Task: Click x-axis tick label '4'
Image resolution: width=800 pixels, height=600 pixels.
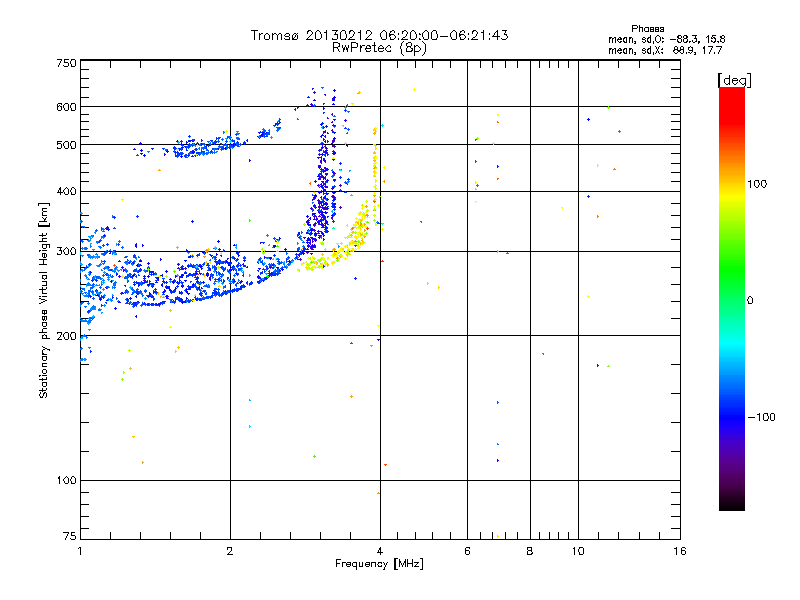Action: [380, 551]
